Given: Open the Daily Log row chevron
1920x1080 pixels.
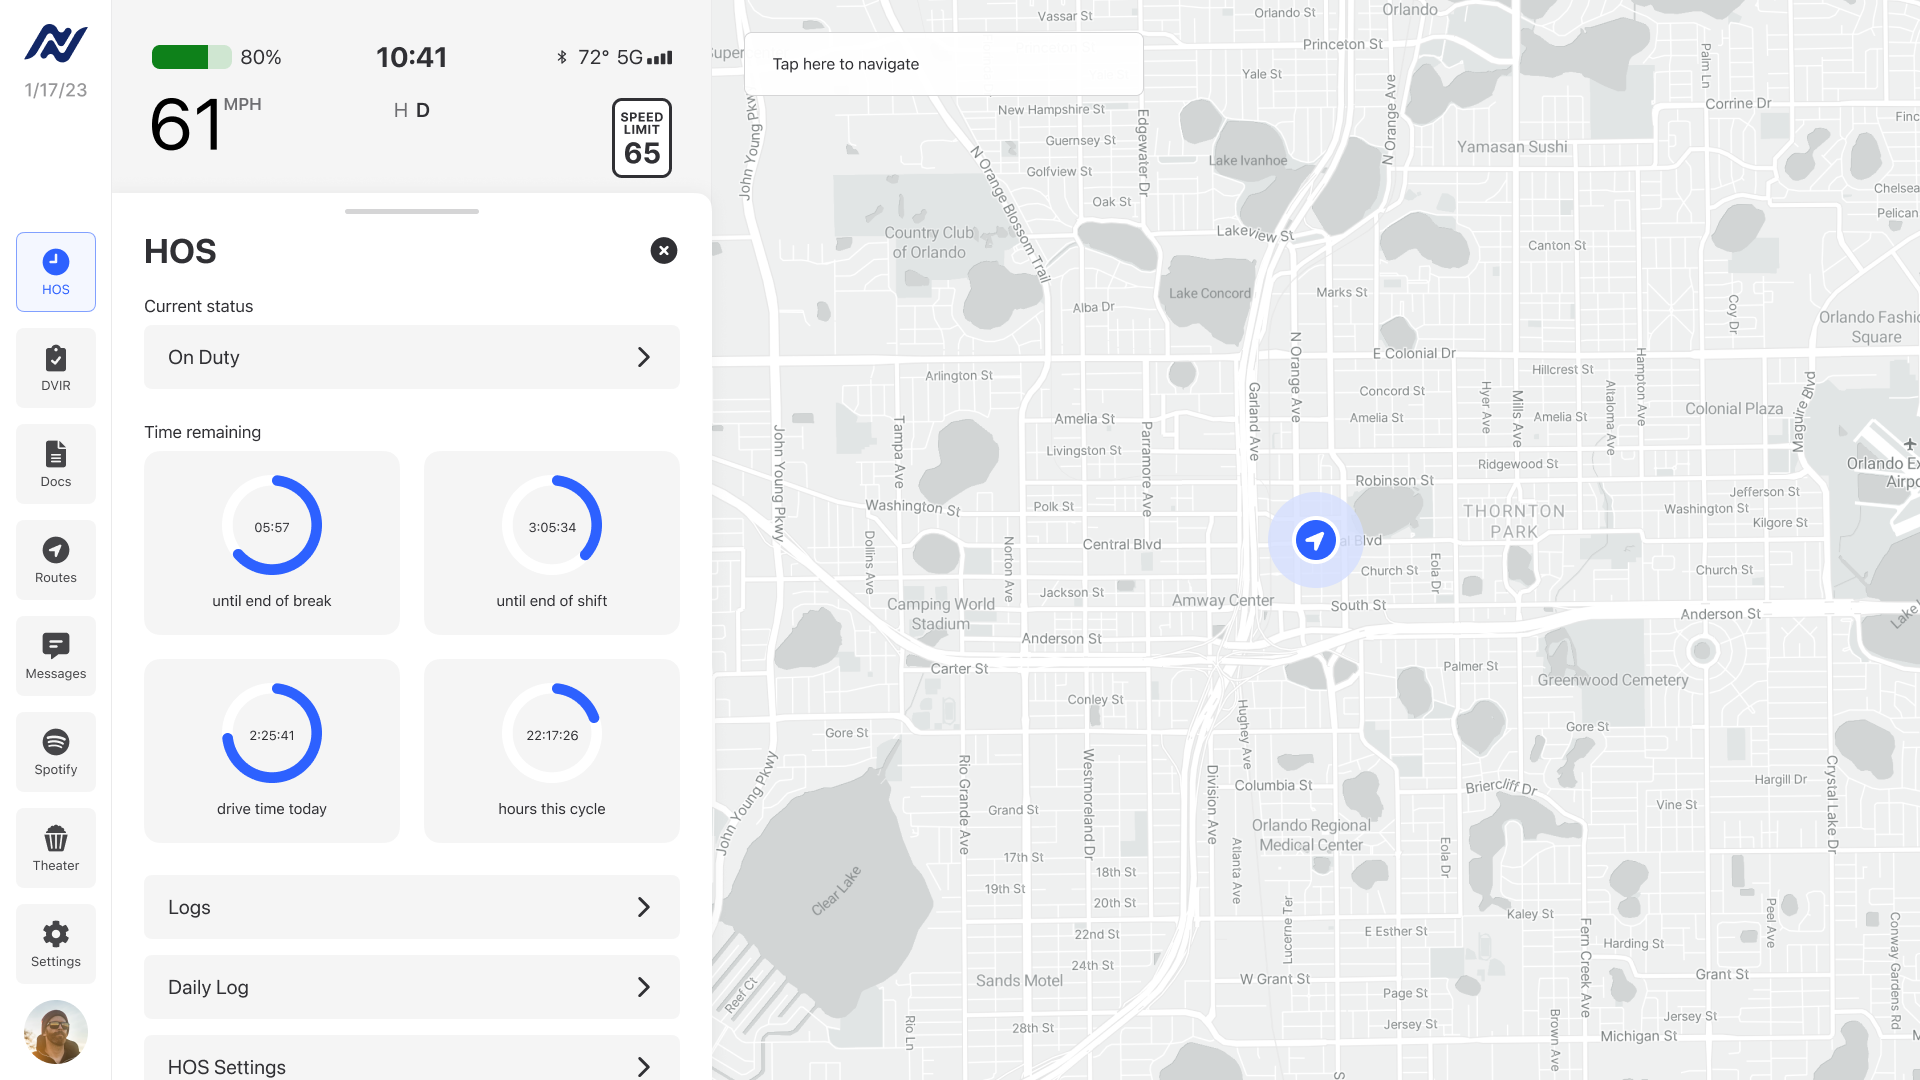Looking at the screenshot, I should 643,987.
